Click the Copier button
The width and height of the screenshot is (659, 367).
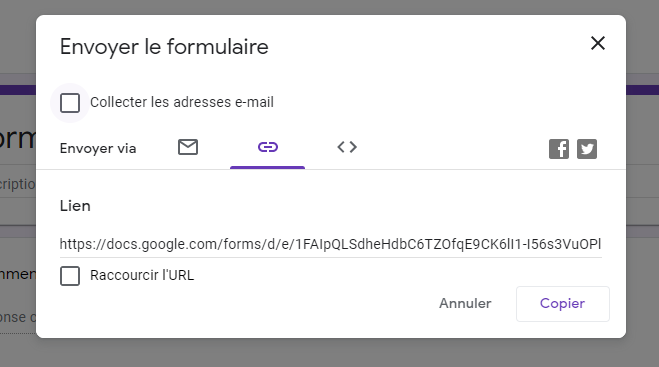tap(563, 304)
